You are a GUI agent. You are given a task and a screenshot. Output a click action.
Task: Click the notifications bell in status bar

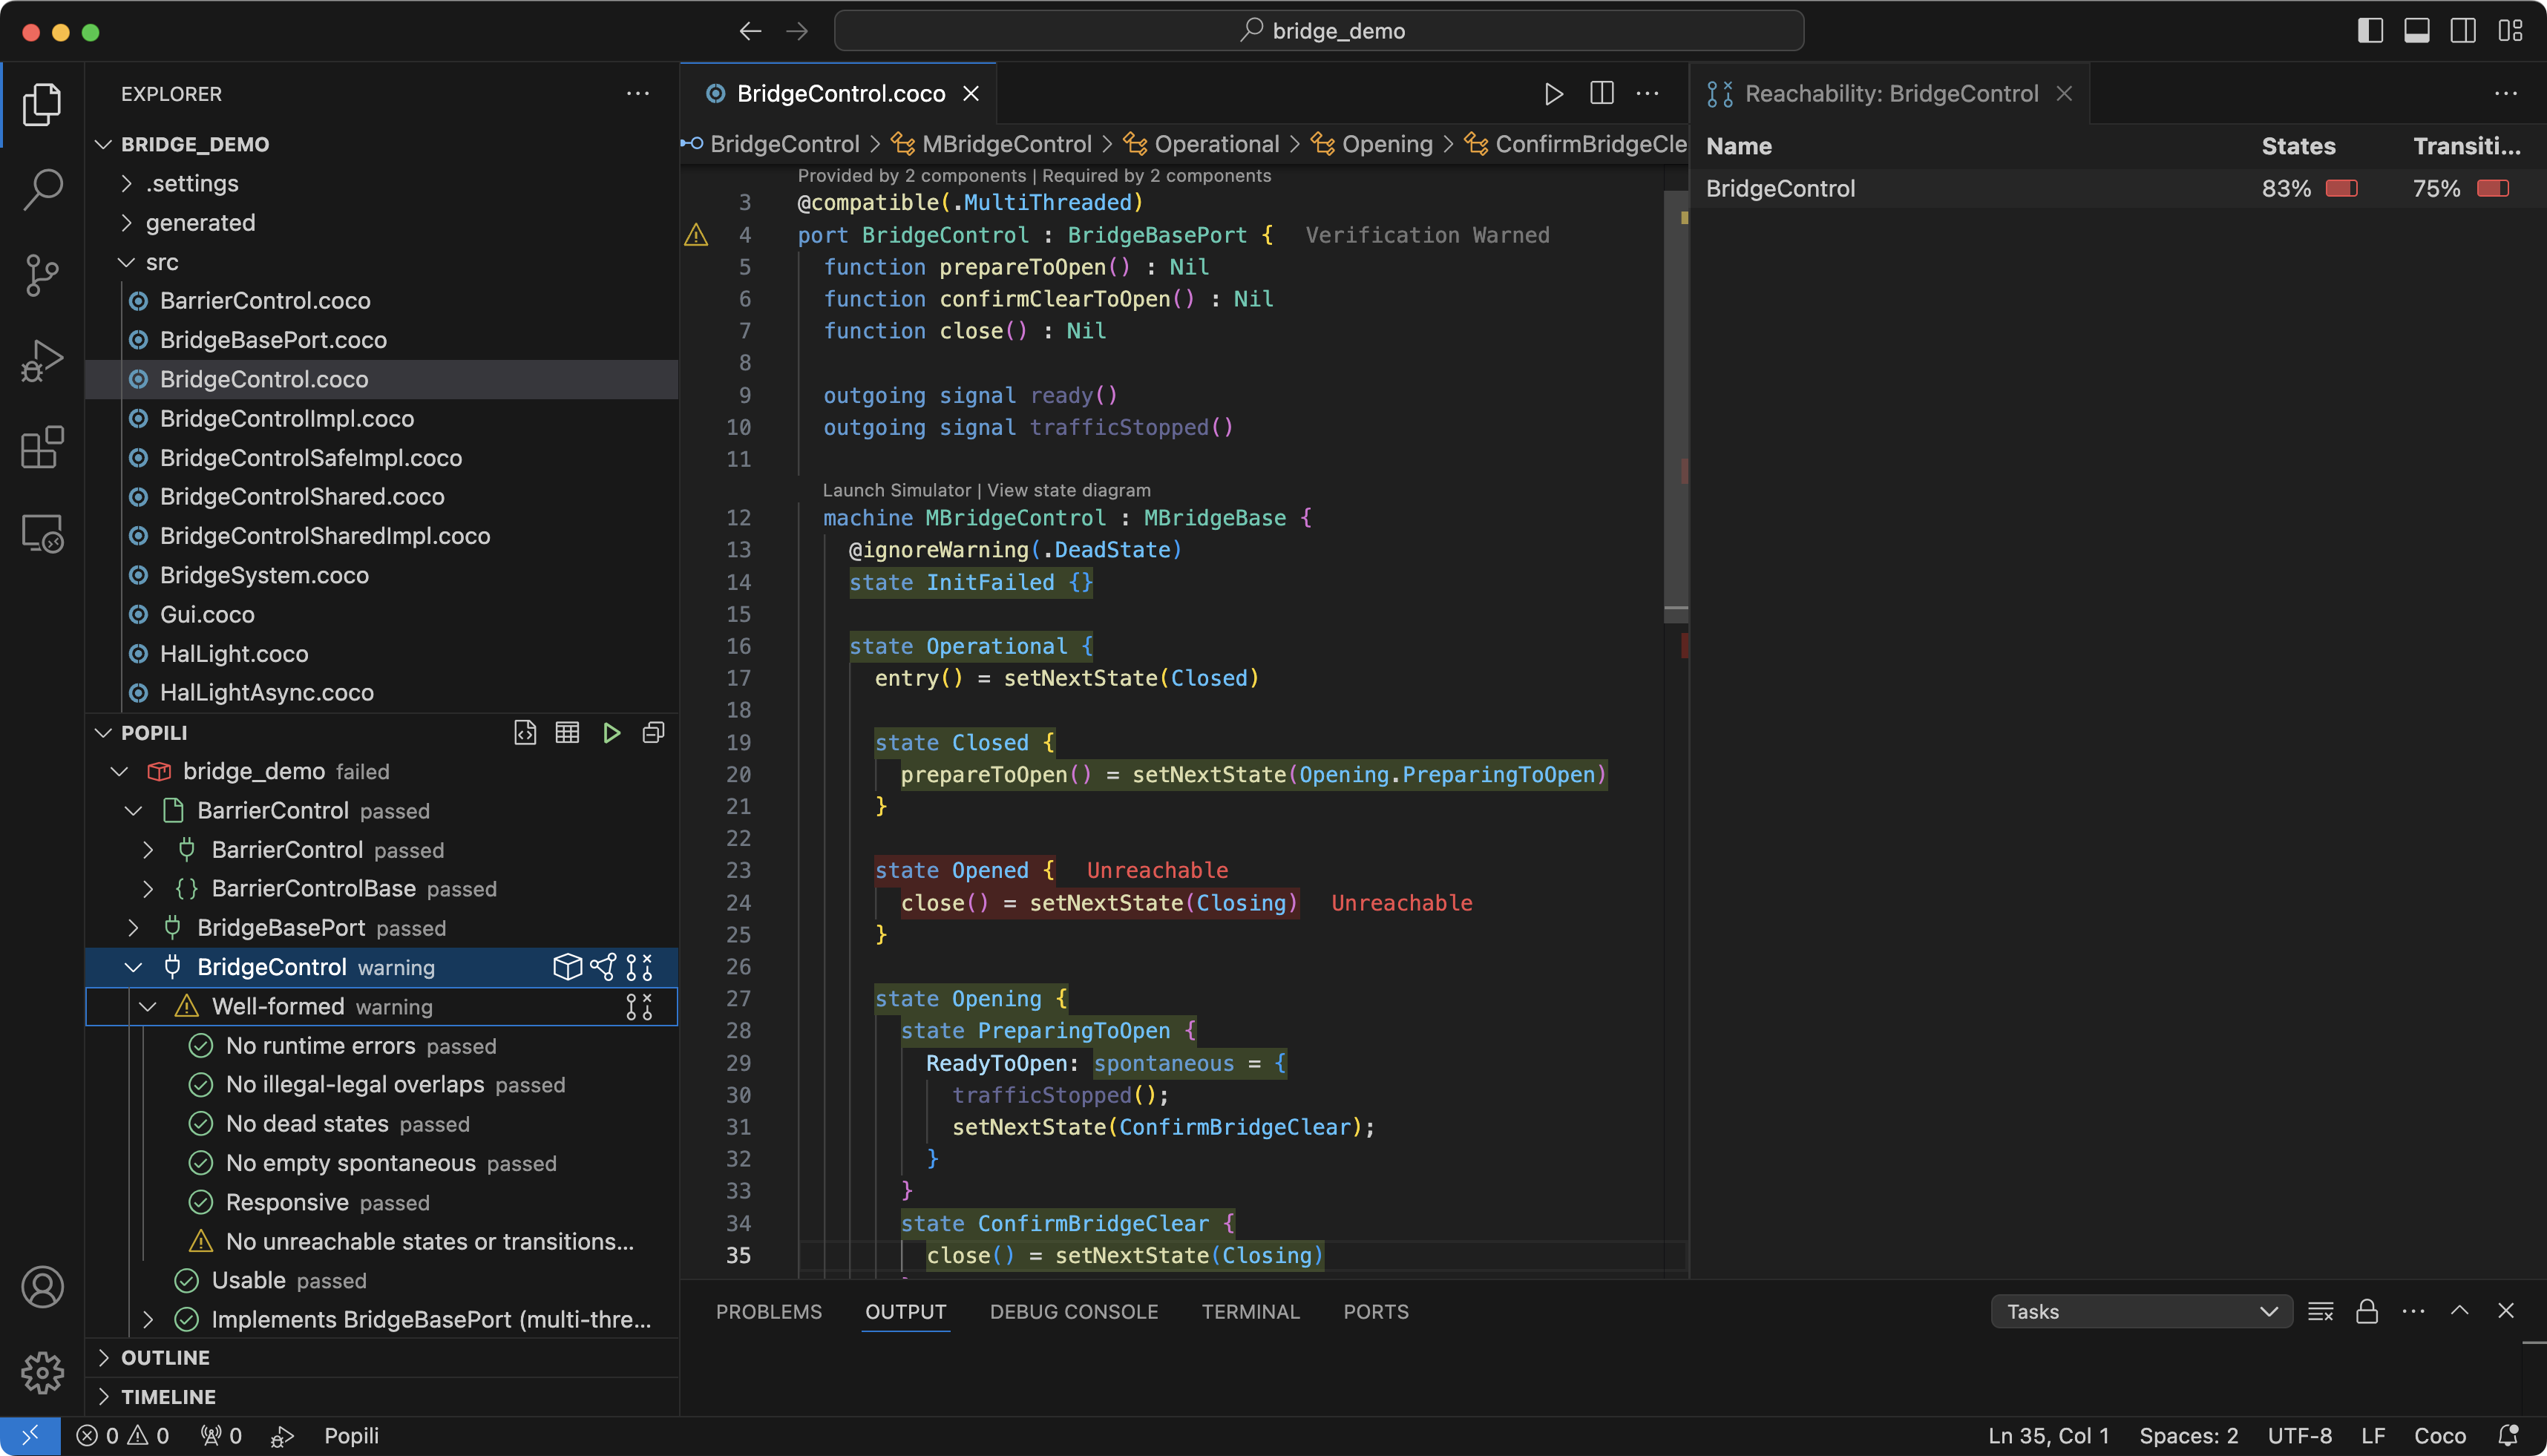(2508, 1435)
